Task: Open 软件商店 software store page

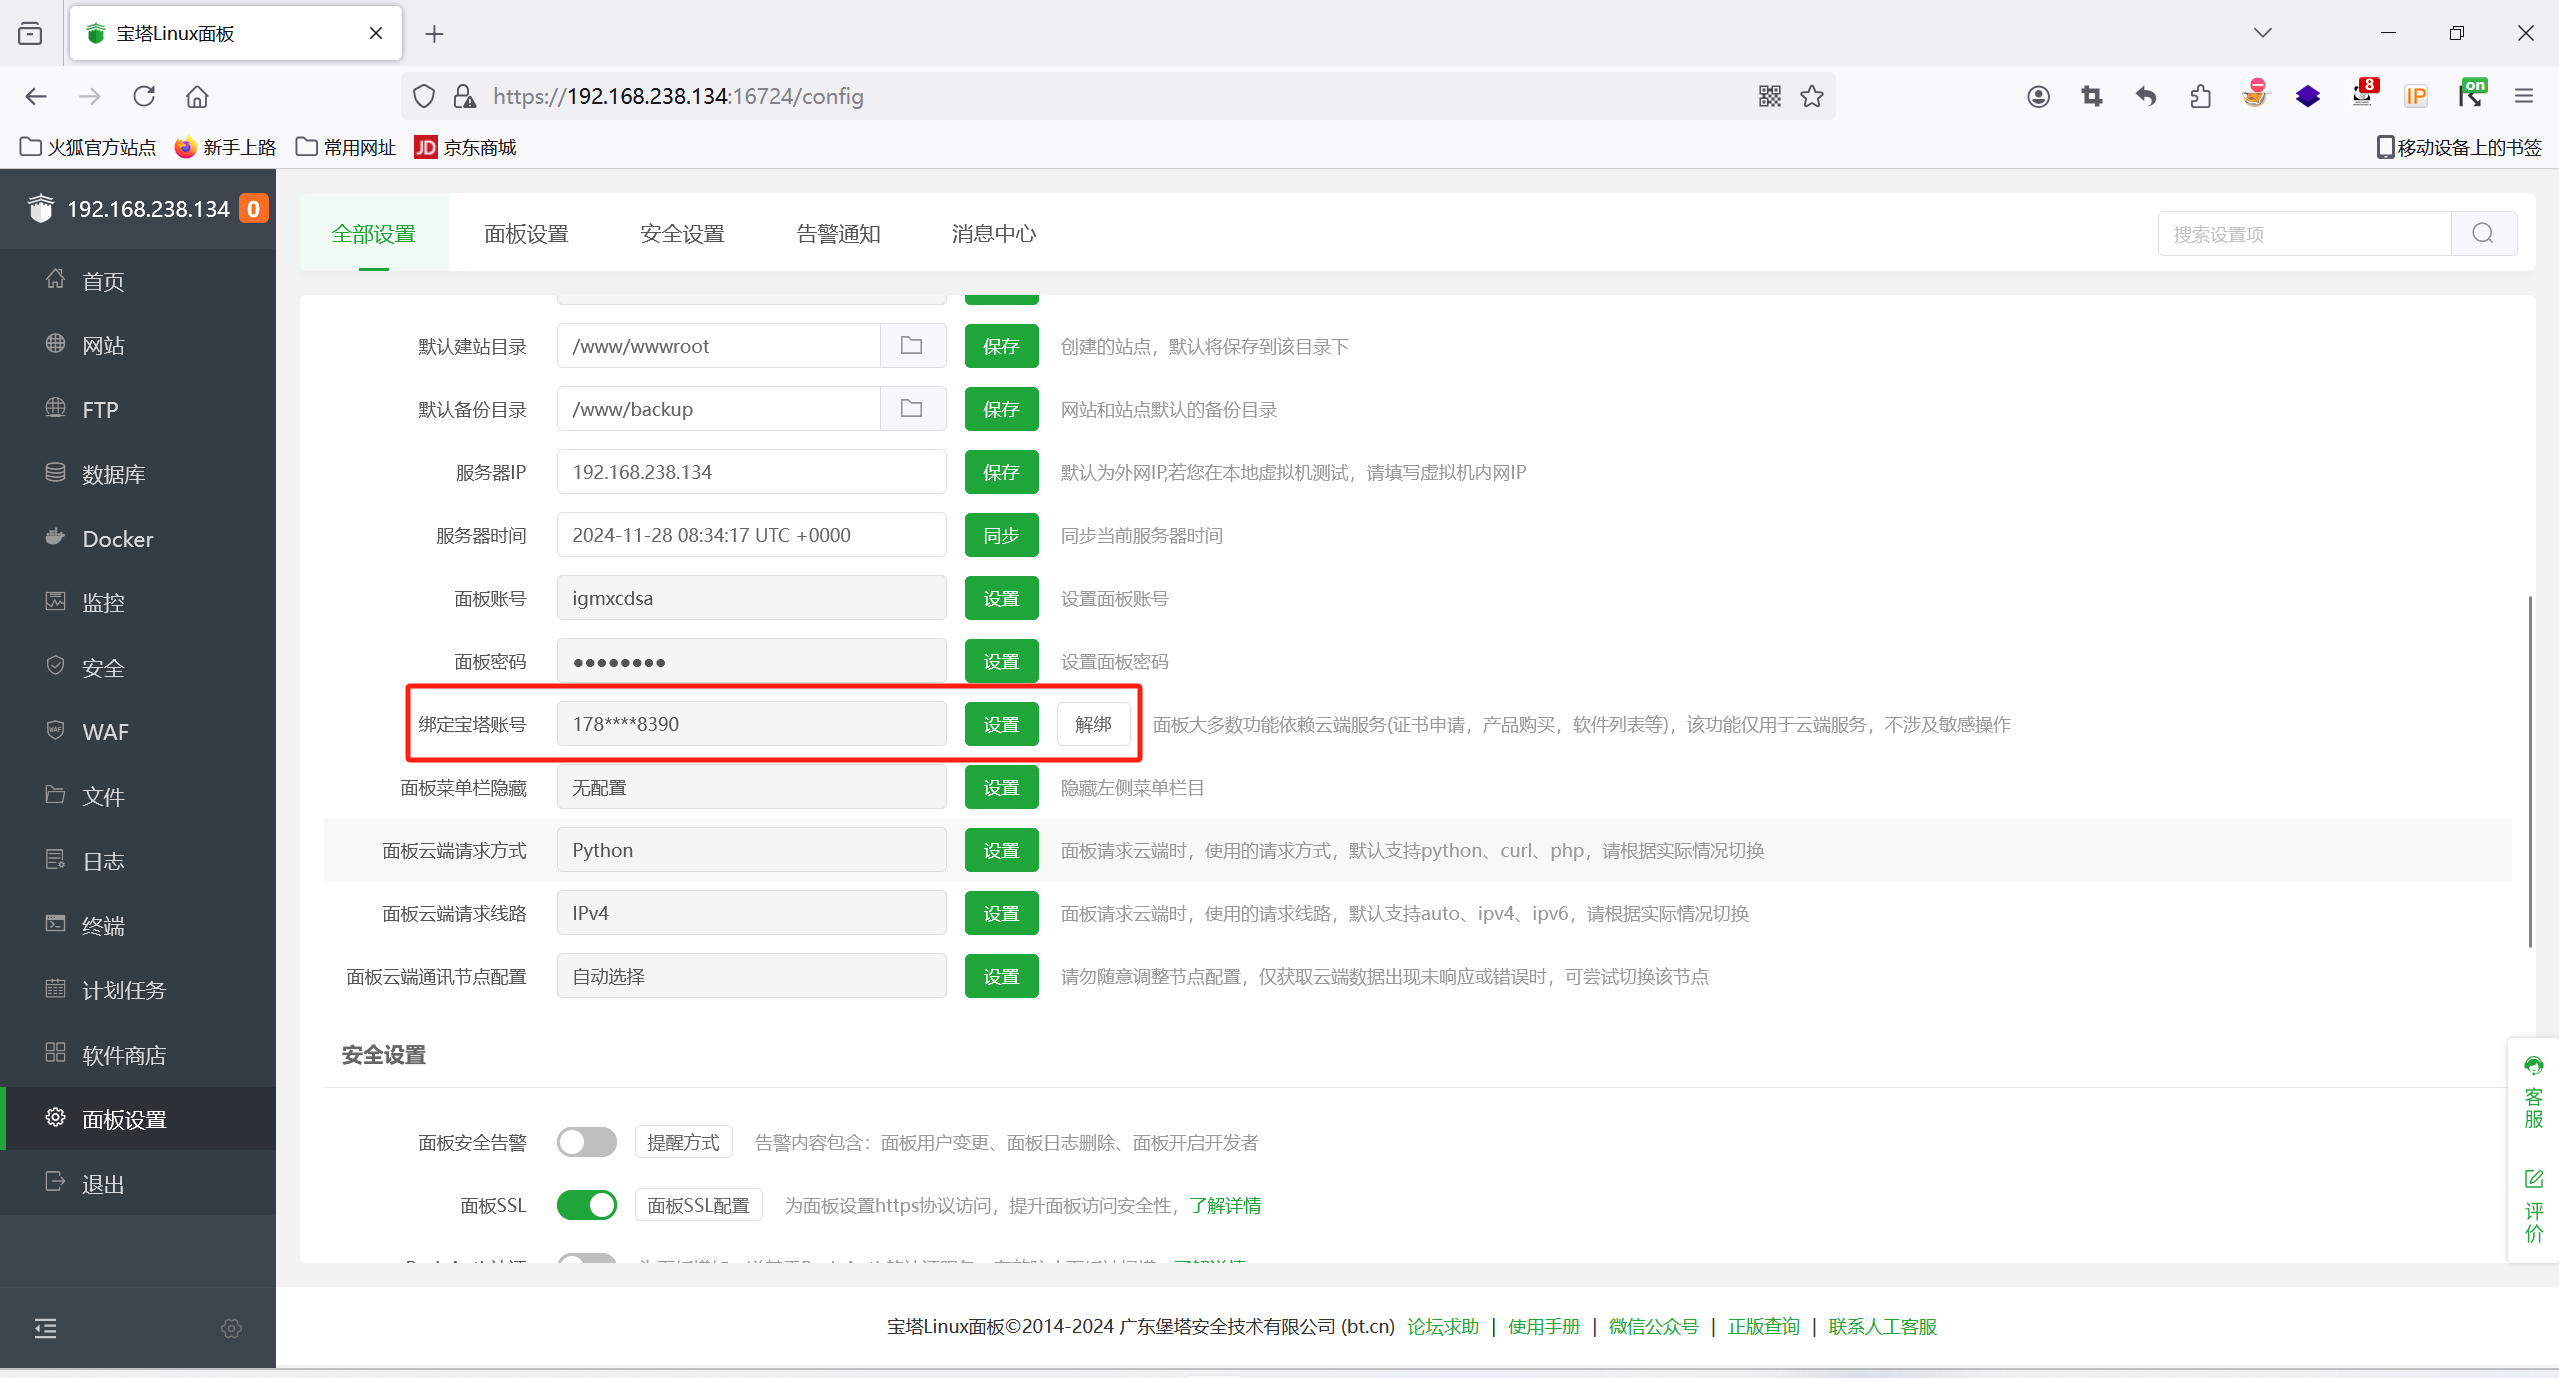Action: point(123,1054)
